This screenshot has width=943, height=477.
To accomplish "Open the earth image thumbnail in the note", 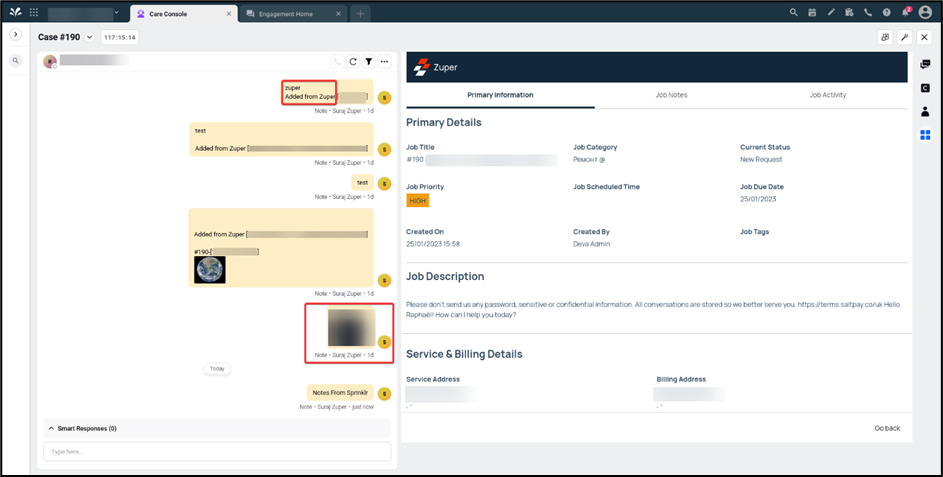I will tap(210, 269).
